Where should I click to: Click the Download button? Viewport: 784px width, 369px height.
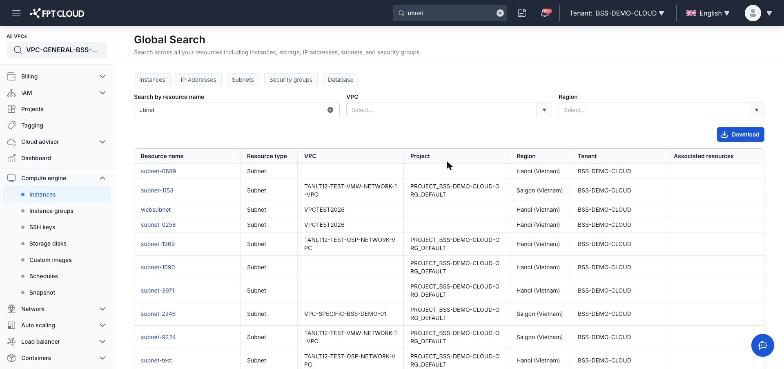point(740,134)
